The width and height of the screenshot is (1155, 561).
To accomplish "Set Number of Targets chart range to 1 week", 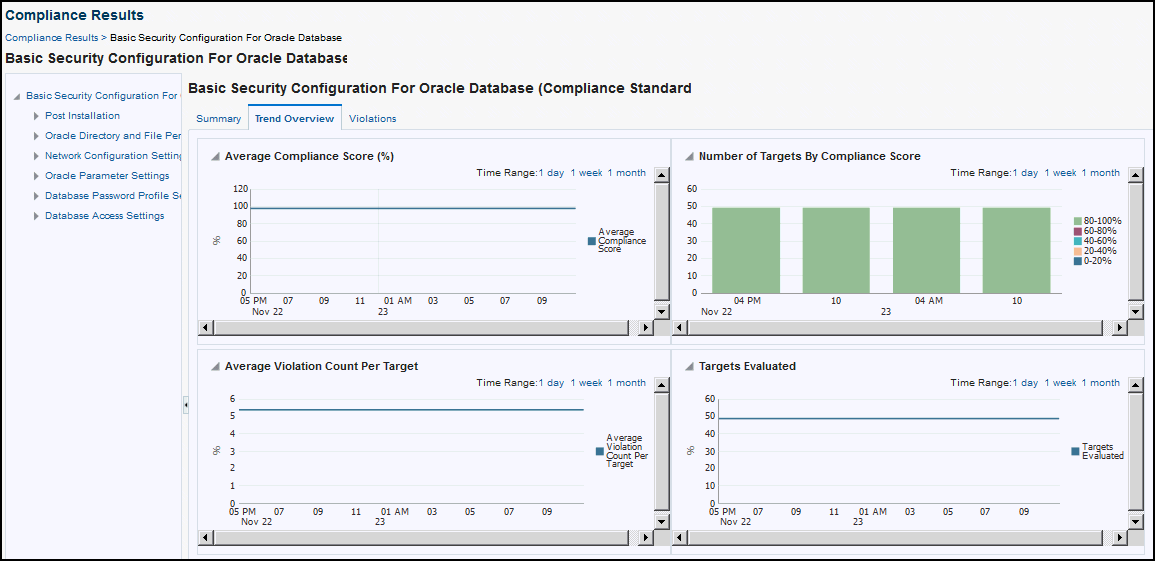I will click(1060, 173).
